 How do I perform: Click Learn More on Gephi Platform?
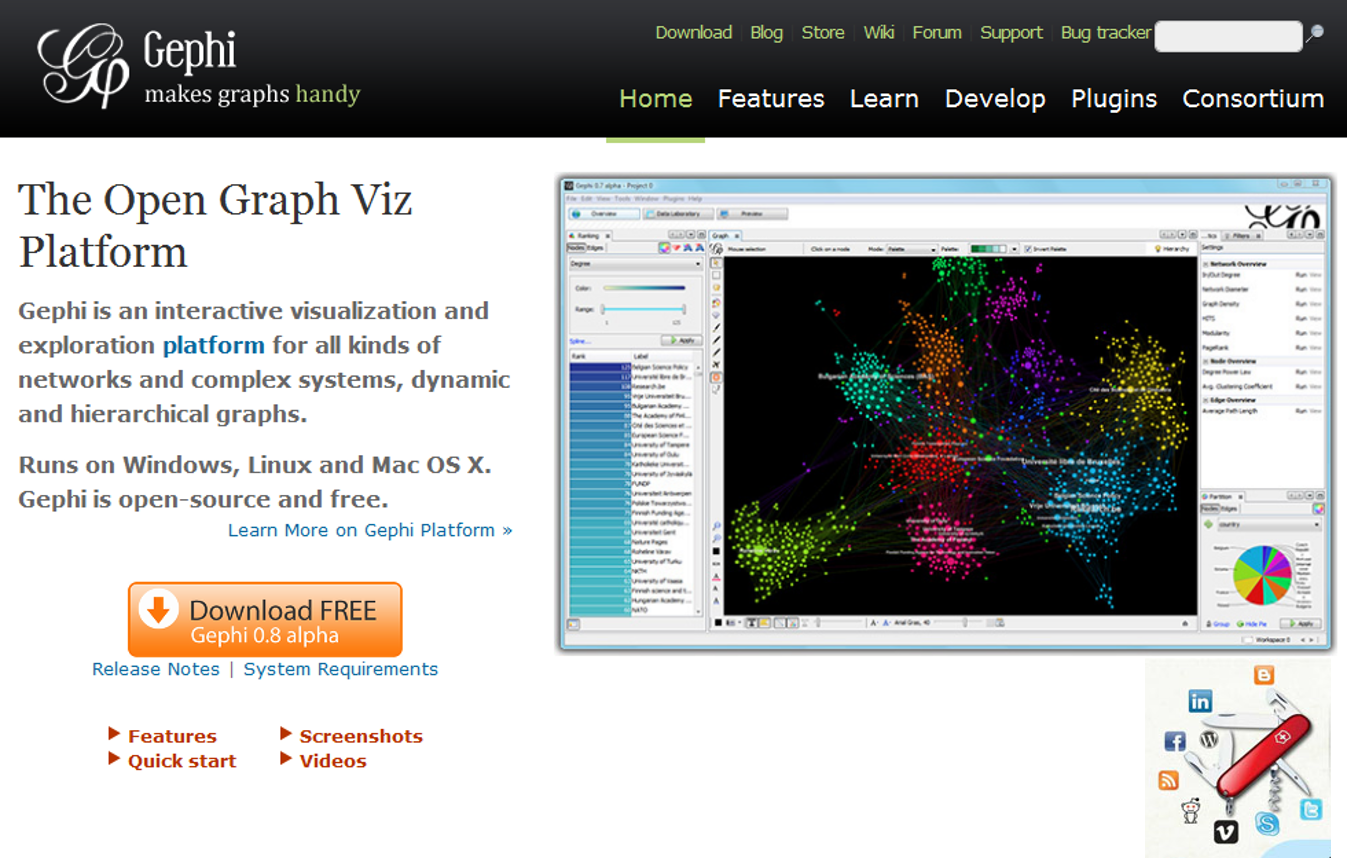(x=370, y=530)
